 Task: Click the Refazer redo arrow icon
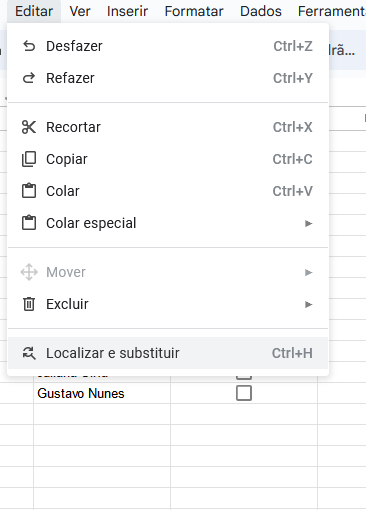point(29,78)
